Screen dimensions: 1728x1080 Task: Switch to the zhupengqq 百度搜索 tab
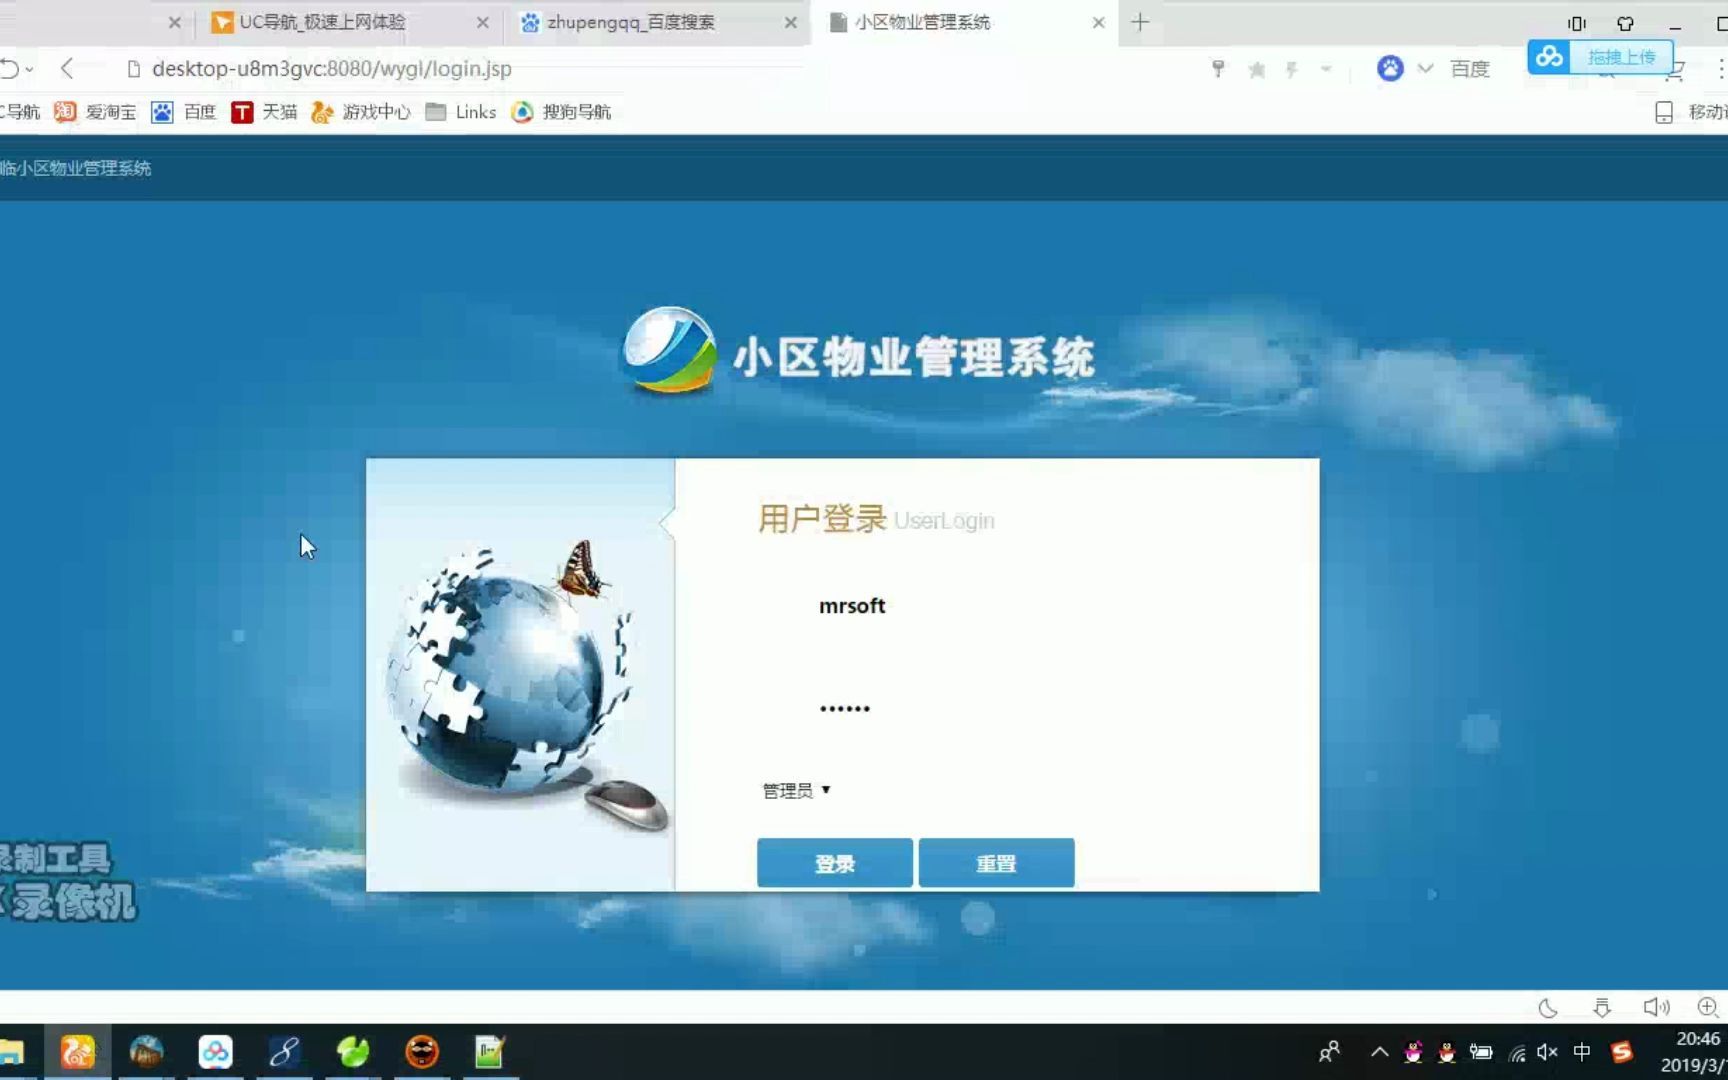pos(630,22)
